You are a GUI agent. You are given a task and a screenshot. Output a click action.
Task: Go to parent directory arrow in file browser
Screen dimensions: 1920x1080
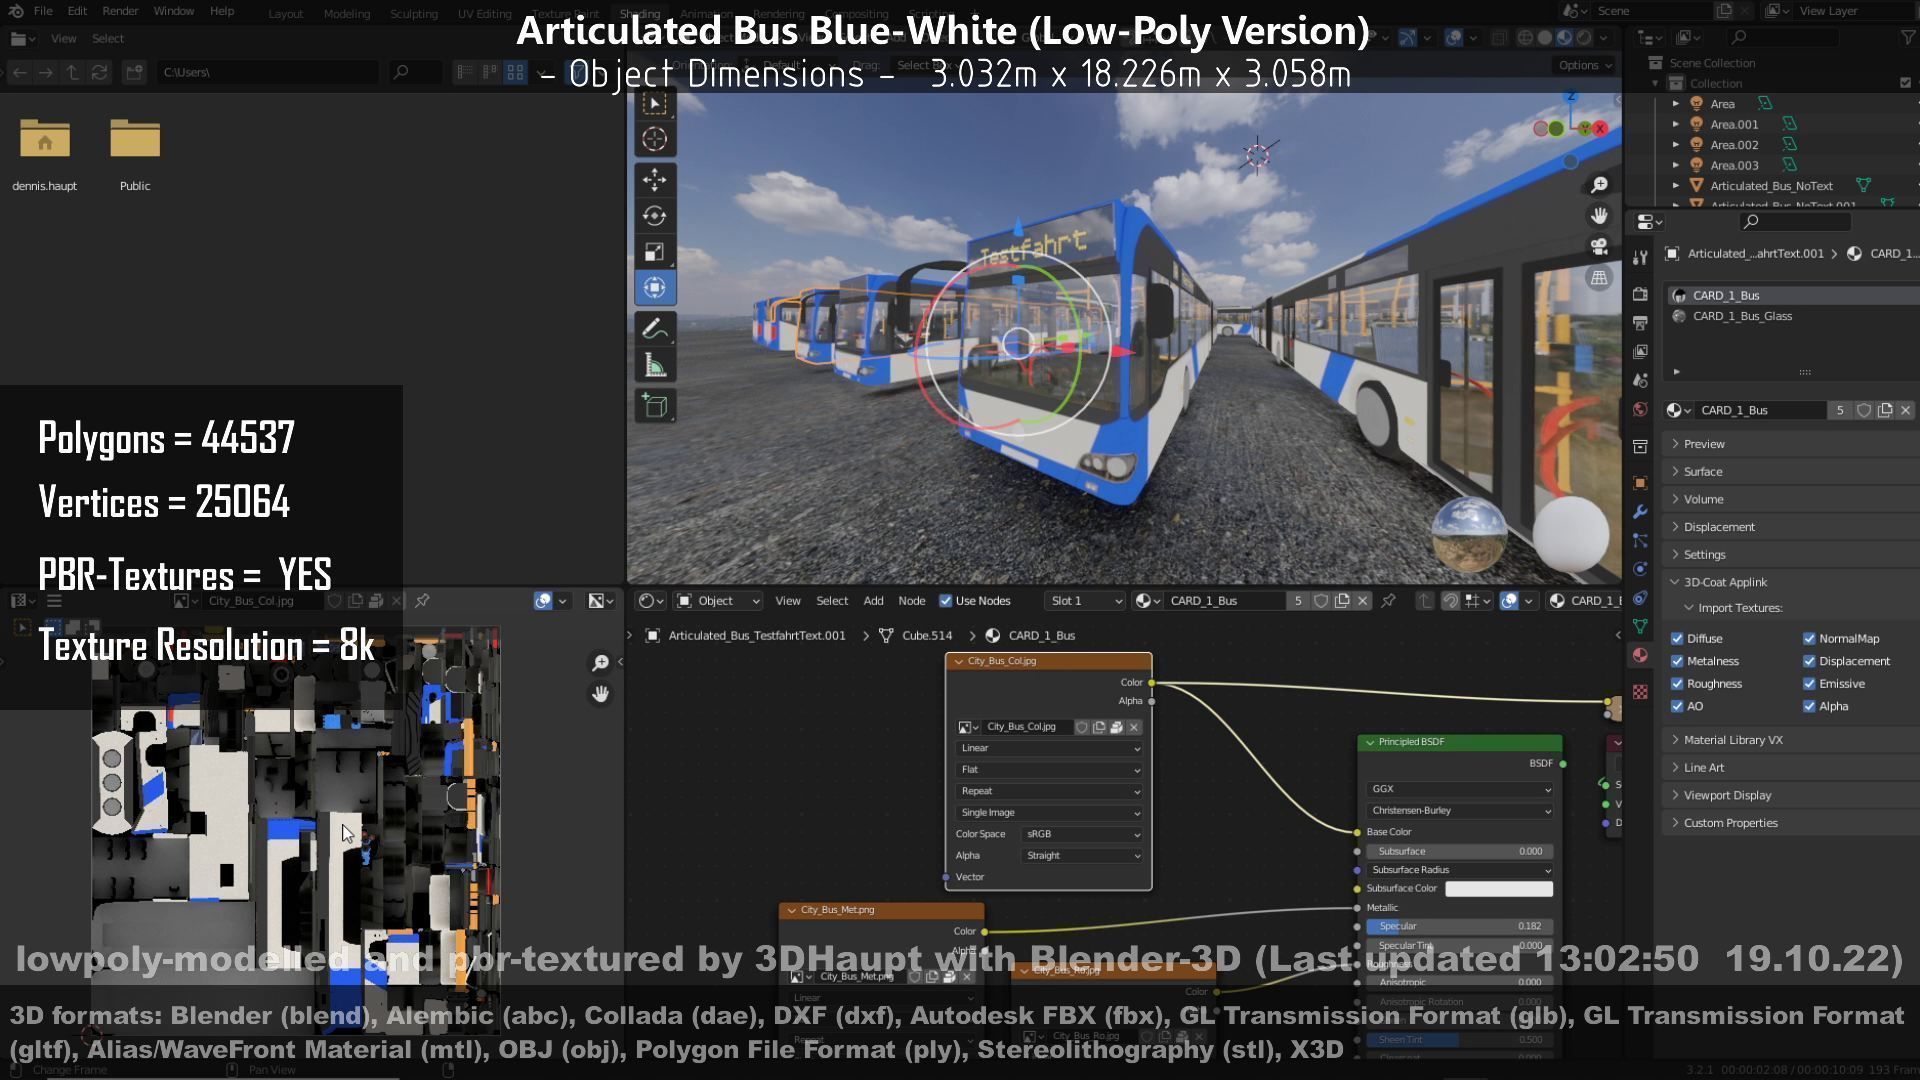pyautogui.click(x=72, y=72)
